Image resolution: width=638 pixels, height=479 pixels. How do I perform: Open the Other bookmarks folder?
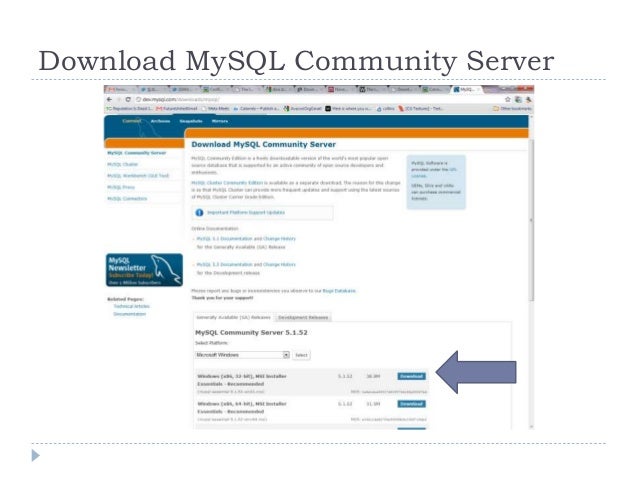512,109
